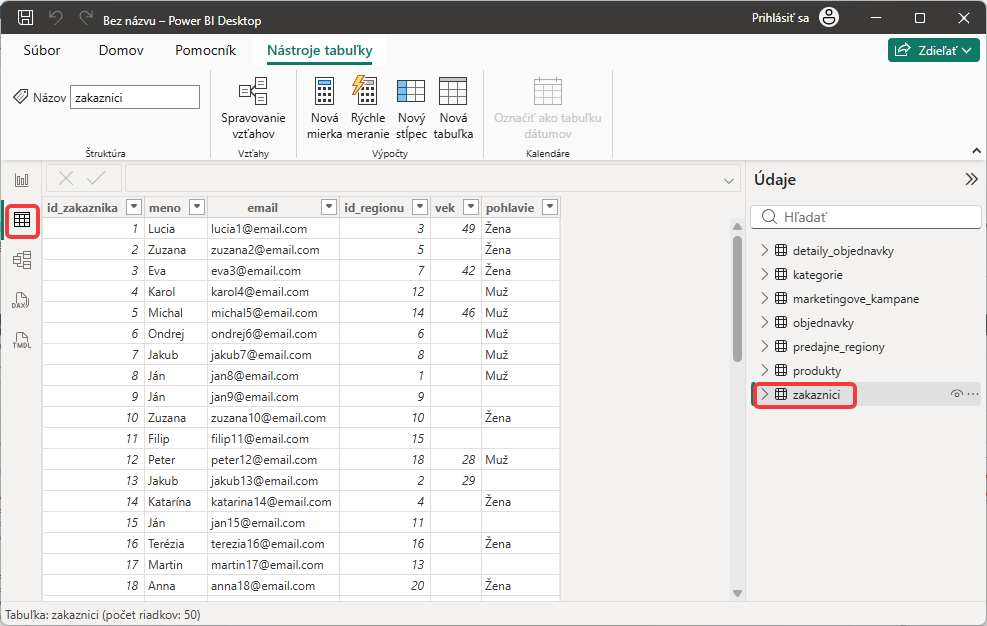The height and width of the screenshot is (626, 987).
Task: Click cell lucia1@email.com
Action: coord(273,229)
